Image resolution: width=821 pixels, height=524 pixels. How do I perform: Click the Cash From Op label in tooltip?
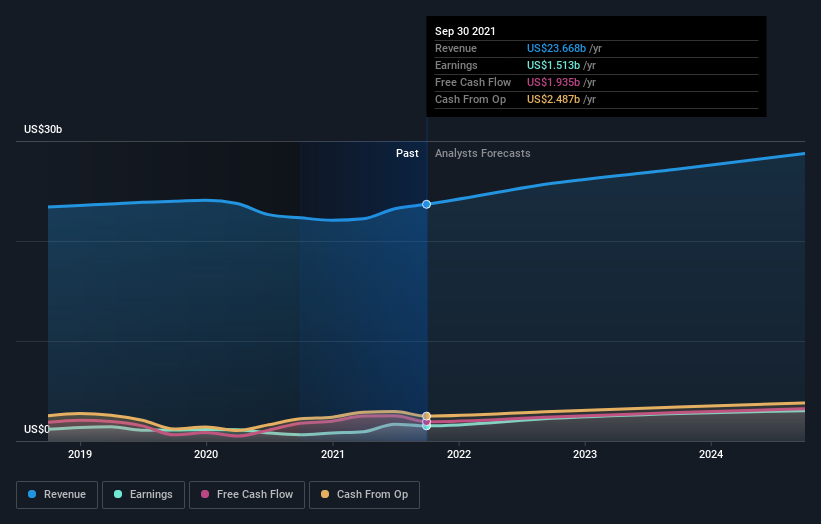coord(470,99)
